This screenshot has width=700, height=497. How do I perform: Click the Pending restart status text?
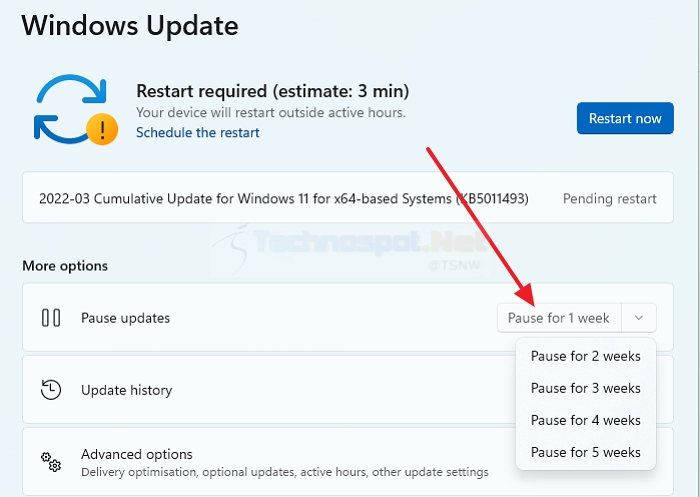(x=609, y=199)
